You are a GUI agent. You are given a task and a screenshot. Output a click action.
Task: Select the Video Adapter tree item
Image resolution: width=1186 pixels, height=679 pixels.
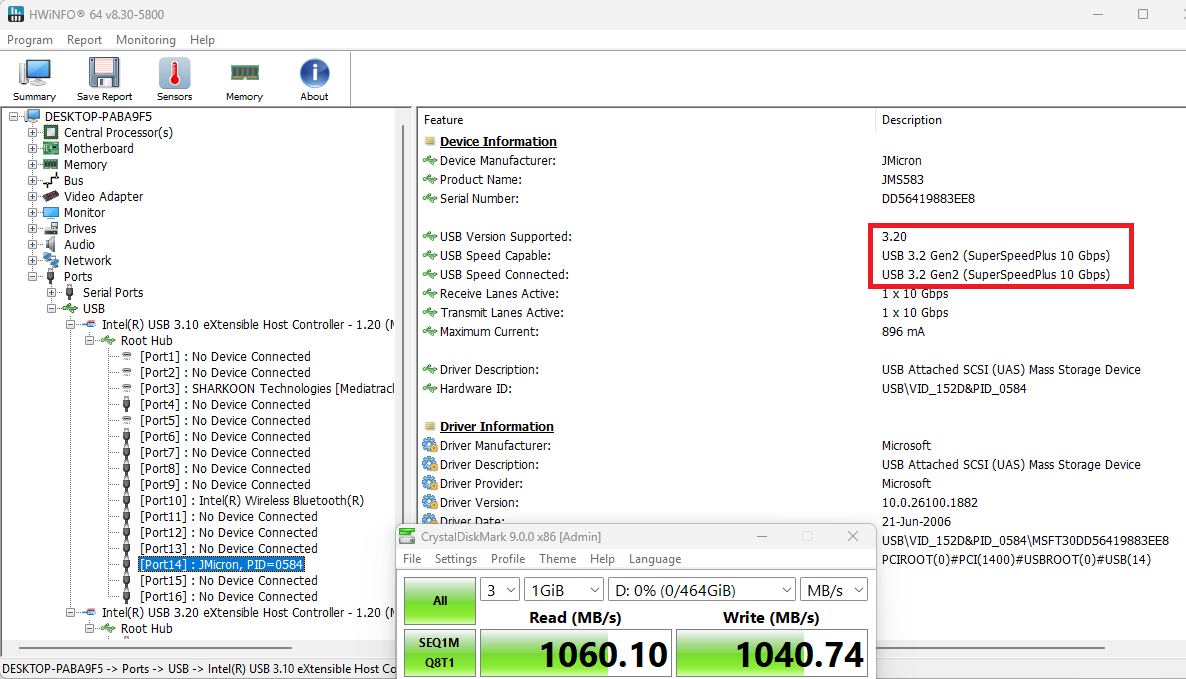(x=103, y=197)
